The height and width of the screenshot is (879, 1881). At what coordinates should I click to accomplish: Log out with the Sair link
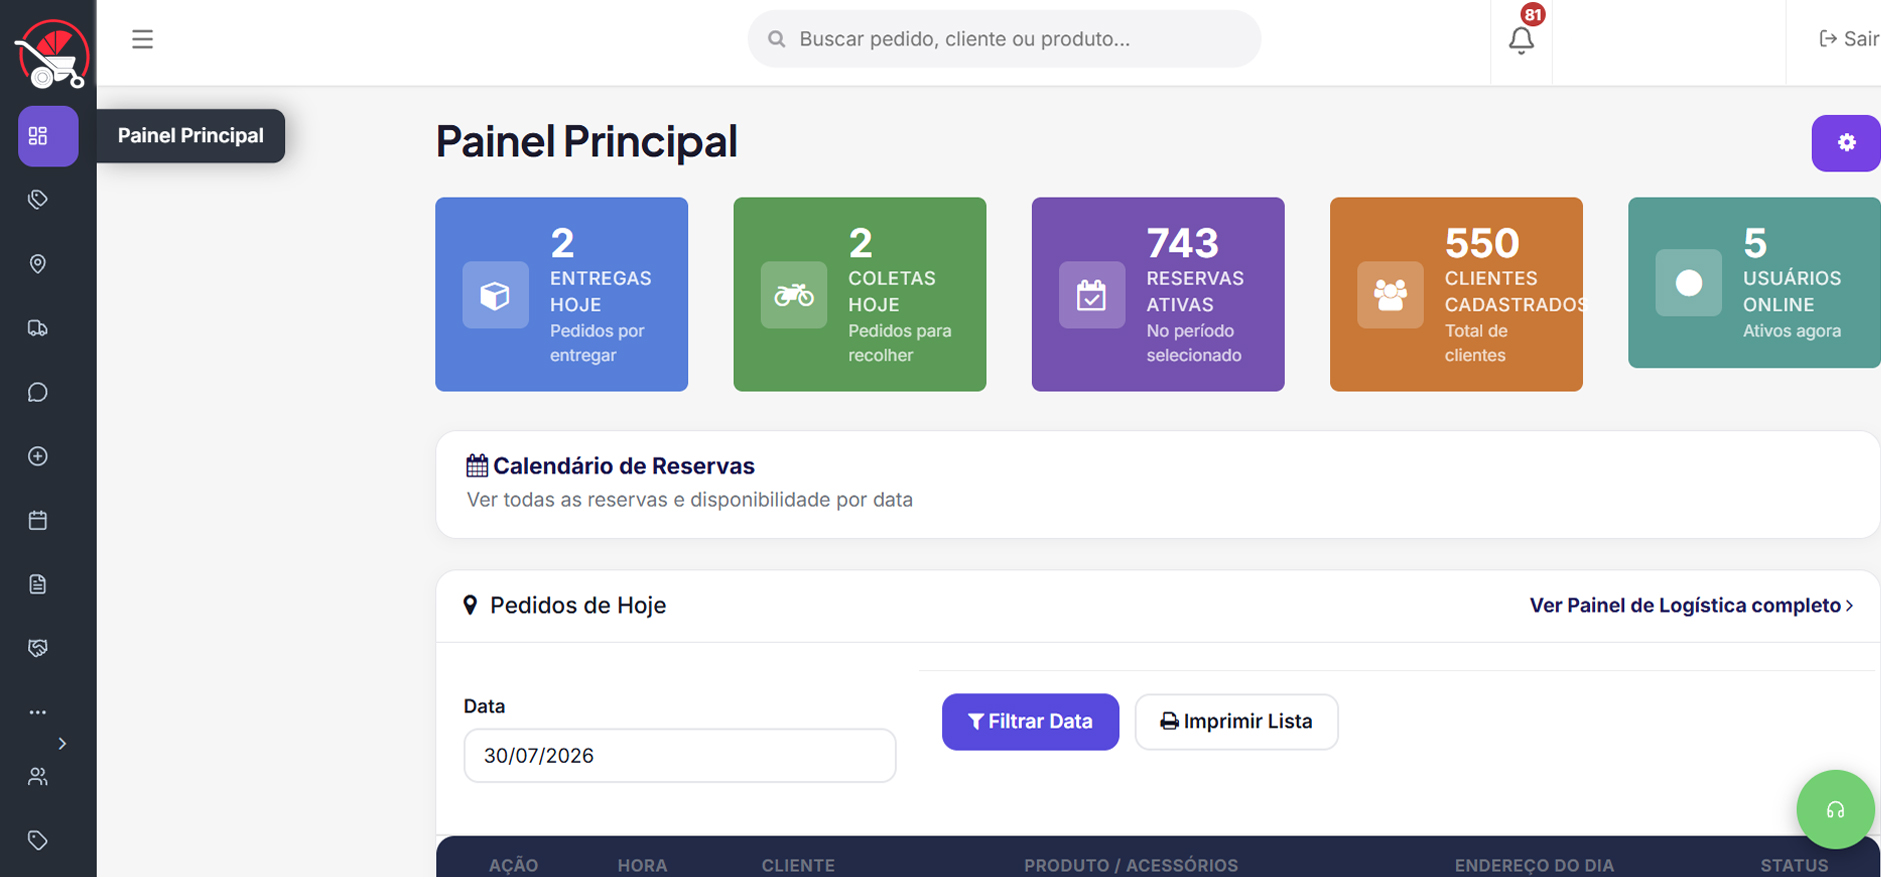coord(1848,39)
